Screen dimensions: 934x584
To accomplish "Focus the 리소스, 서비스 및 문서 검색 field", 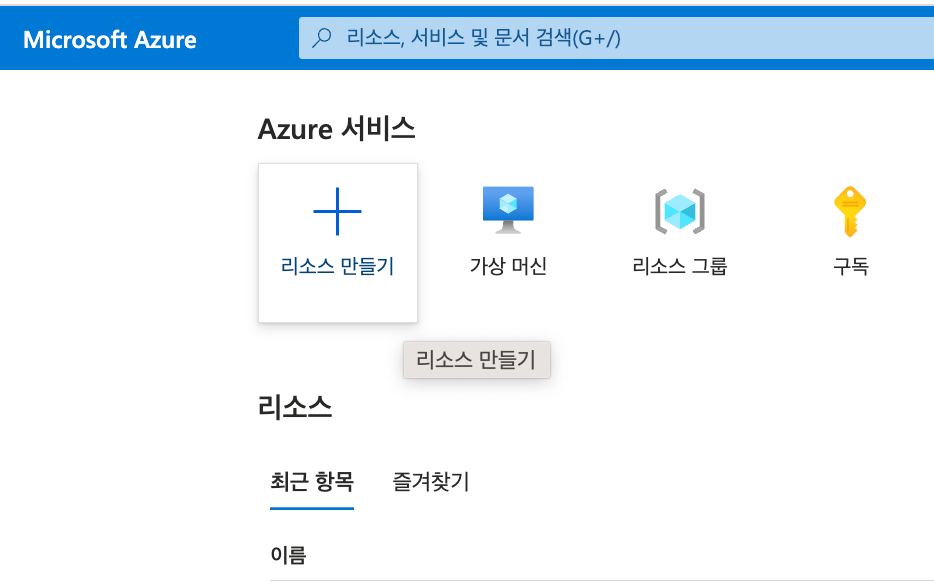I will point(616,38).
